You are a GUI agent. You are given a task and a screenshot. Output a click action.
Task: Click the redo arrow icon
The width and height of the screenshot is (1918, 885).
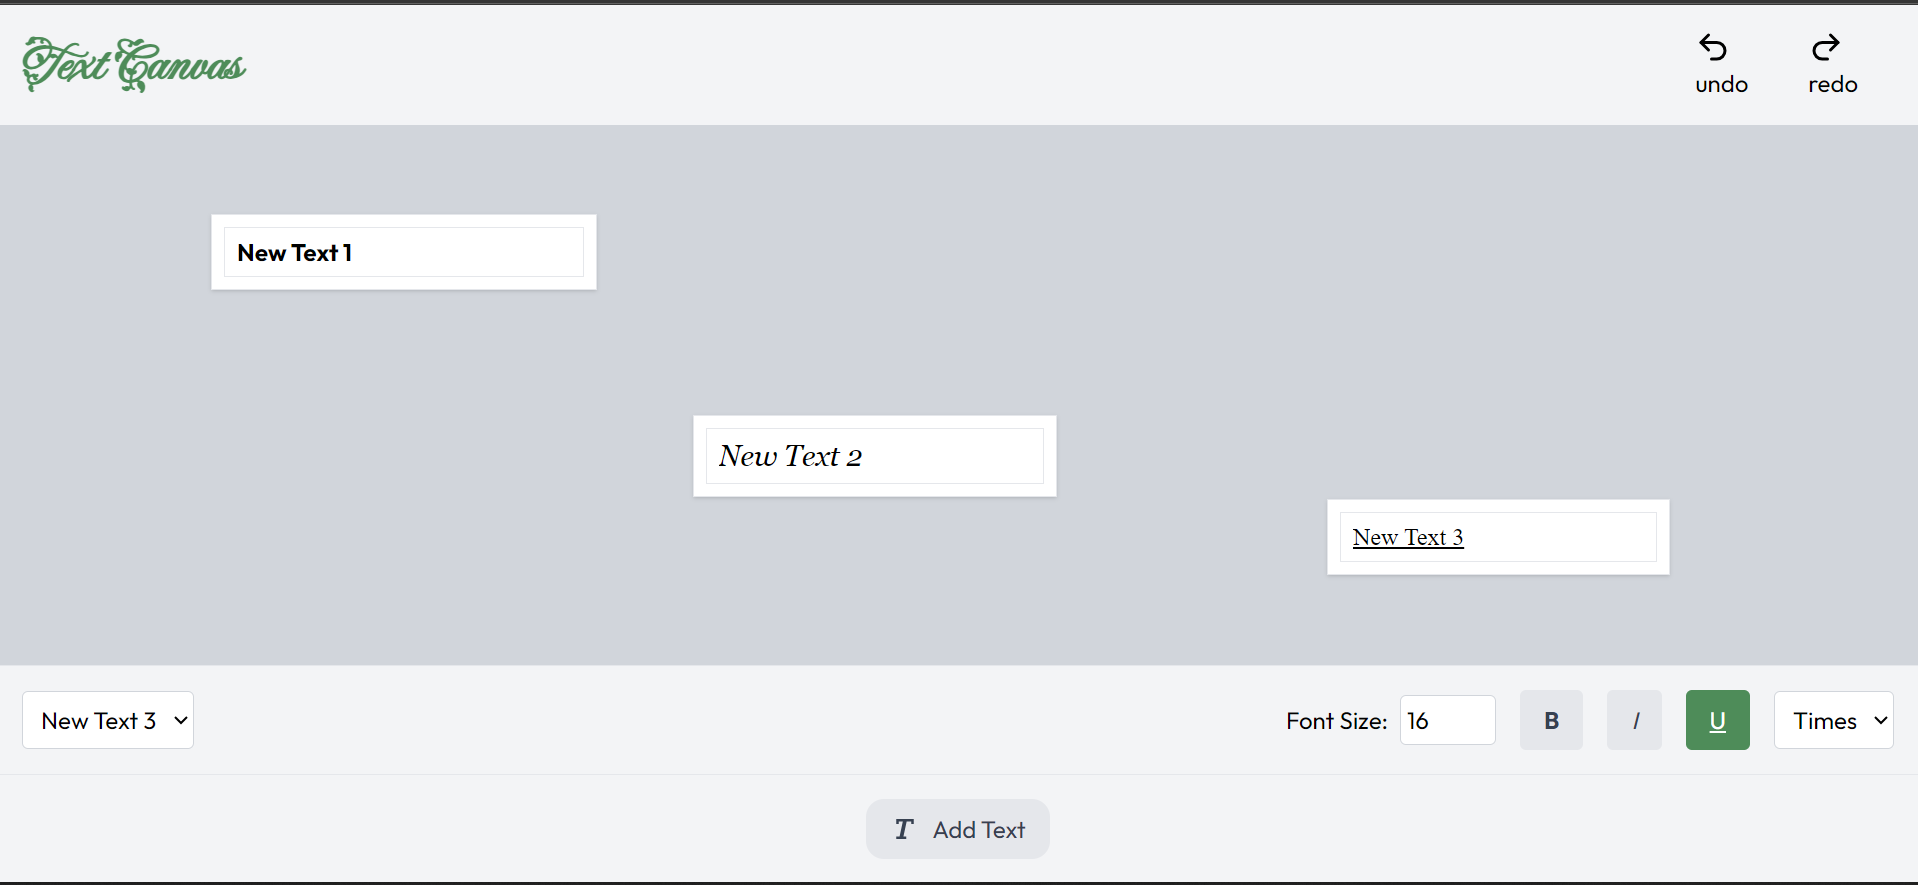click(x=1826, y=47)
